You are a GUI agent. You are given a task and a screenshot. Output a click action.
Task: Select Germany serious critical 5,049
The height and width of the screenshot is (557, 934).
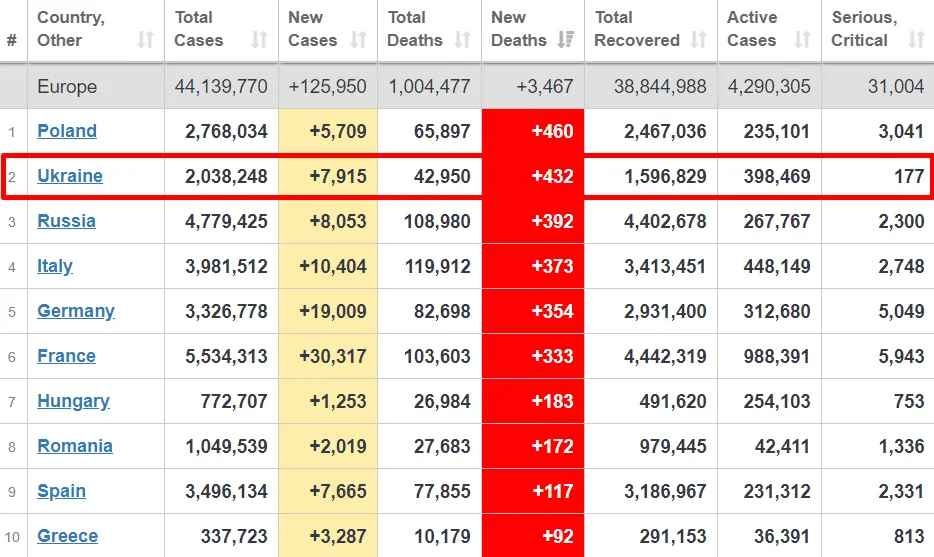click(901, 311)
